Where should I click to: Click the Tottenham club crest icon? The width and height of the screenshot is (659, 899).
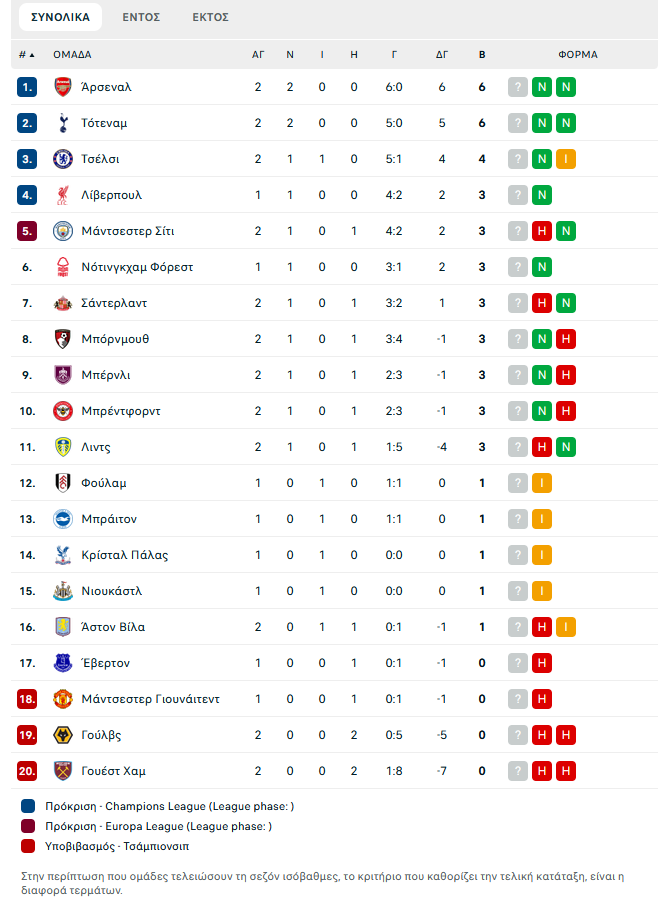click(x=63, y=123)
